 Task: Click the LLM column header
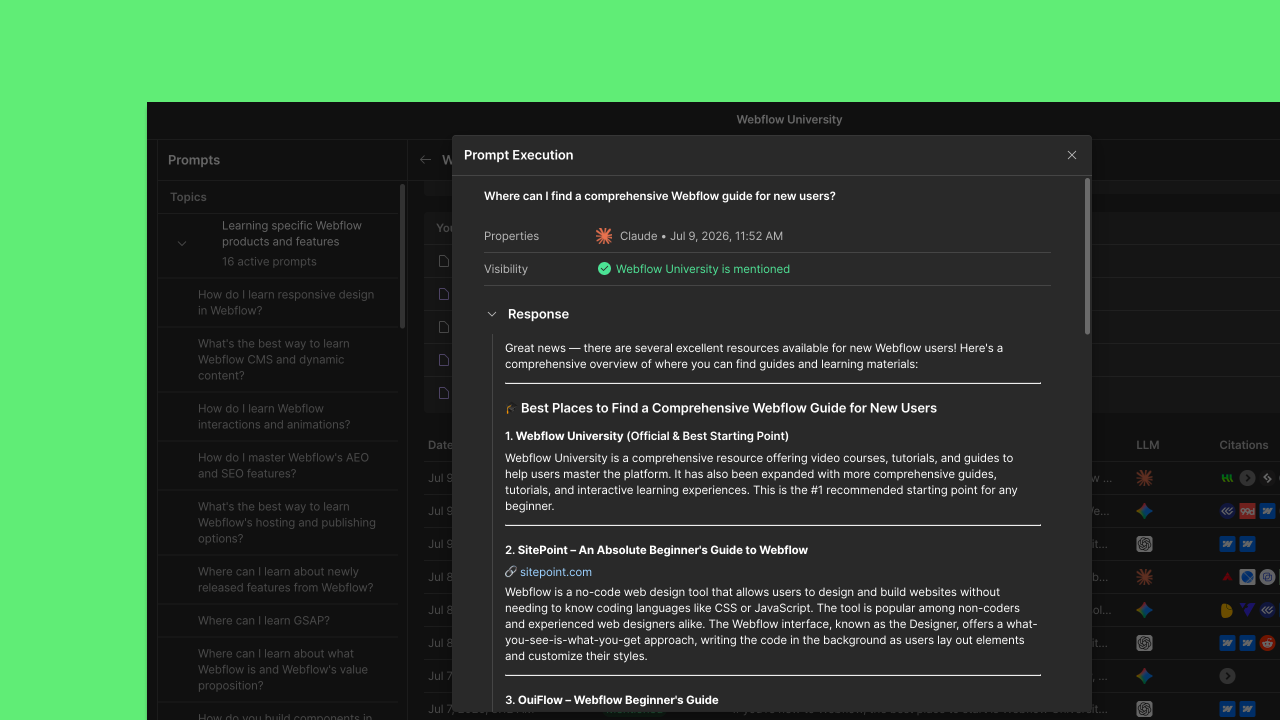click(1147, 445)
